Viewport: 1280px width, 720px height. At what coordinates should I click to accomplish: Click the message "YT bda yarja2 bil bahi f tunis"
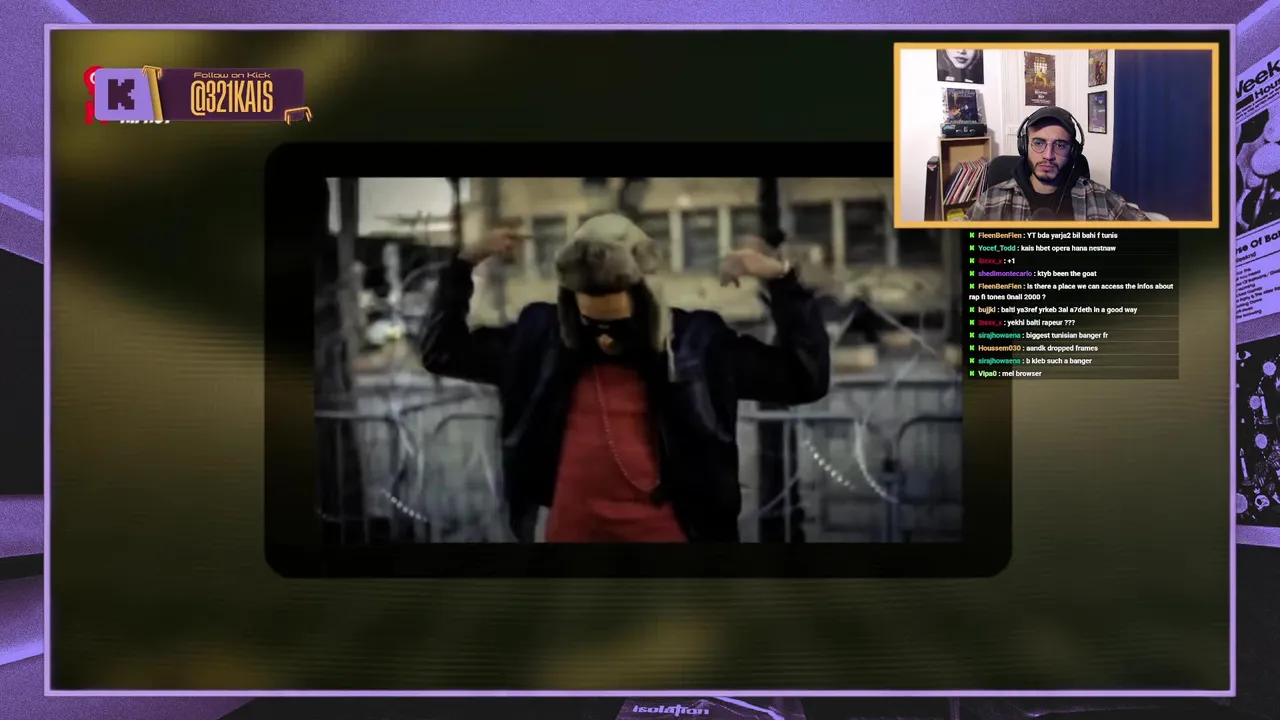1072,235
